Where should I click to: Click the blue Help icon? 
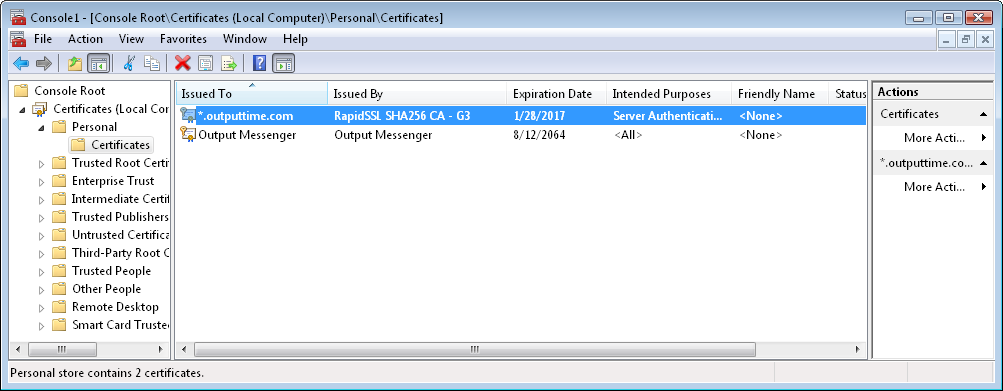pyautogui.click(x=259, y=63)
